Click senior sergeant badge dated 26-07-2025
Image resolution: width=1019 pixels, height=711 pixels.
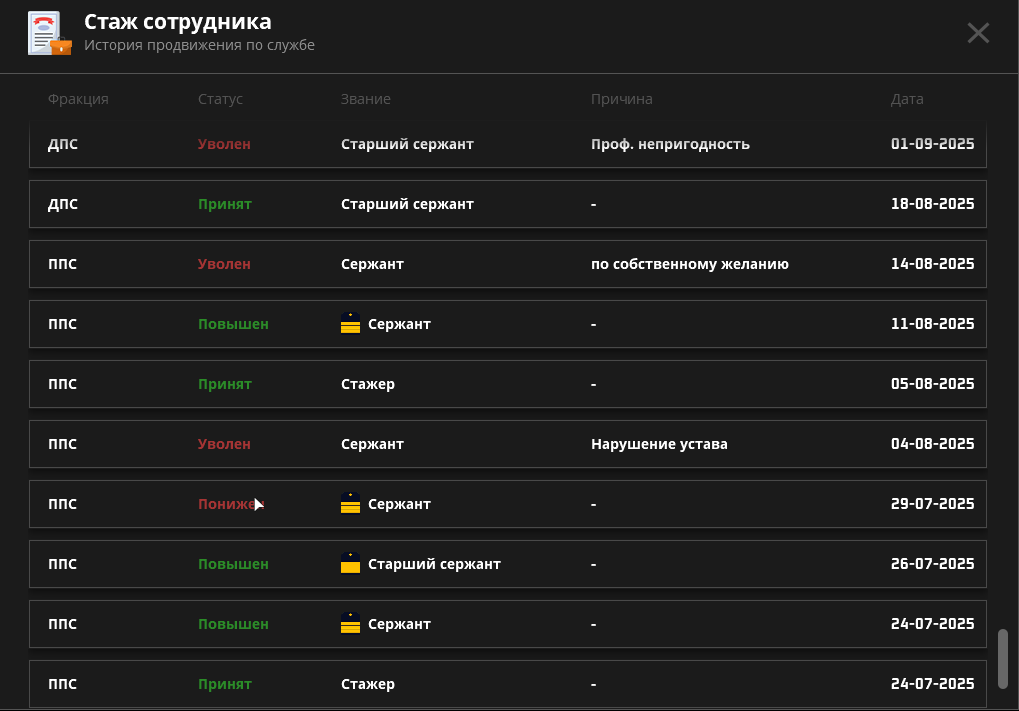point(350,564)
